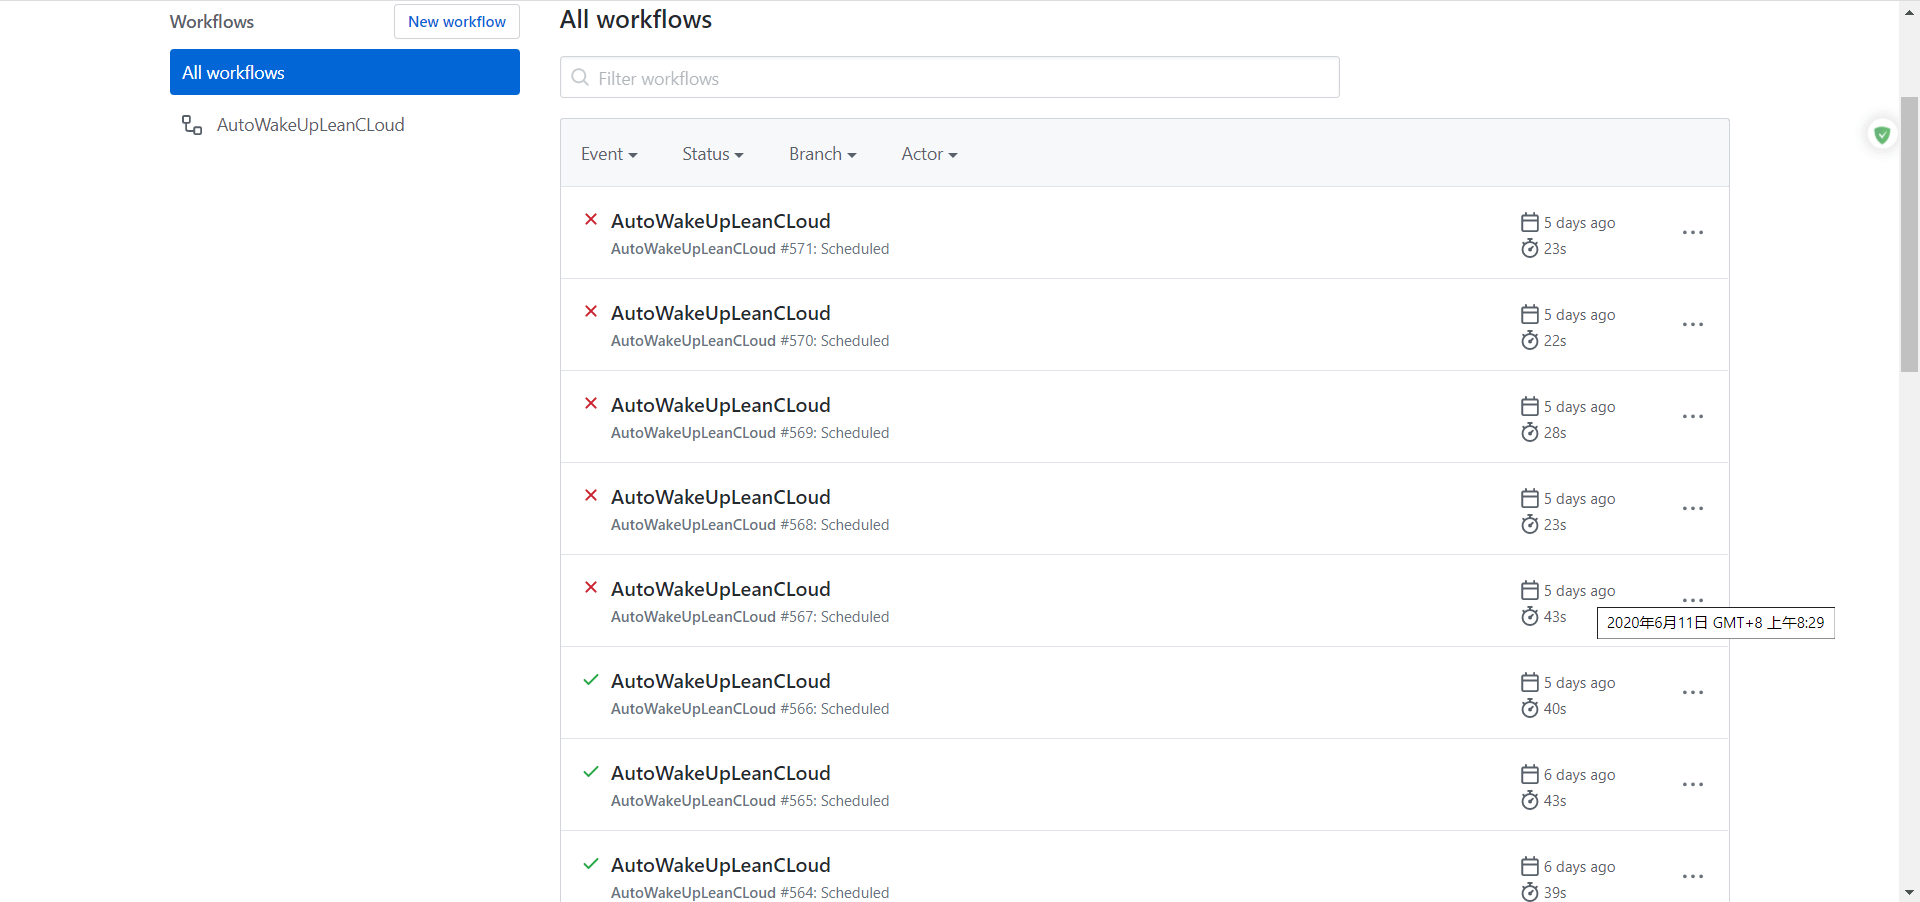Click the green shield extension icon
1920x902 pixels.
click(x=1882, y=135)
